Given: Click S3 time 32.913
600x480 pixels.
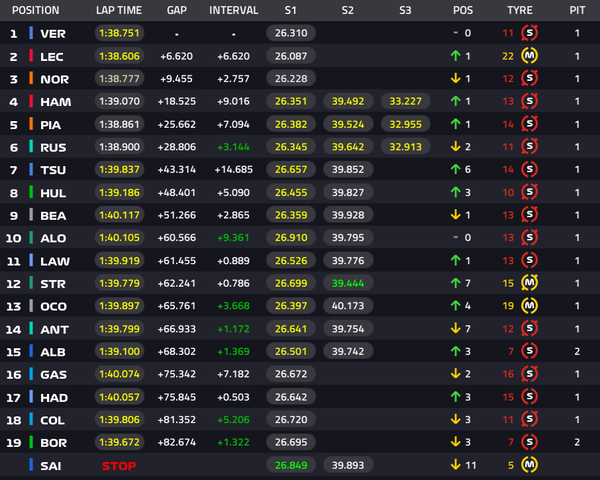Looking at the screenshot, I should [x=405, y=147].
